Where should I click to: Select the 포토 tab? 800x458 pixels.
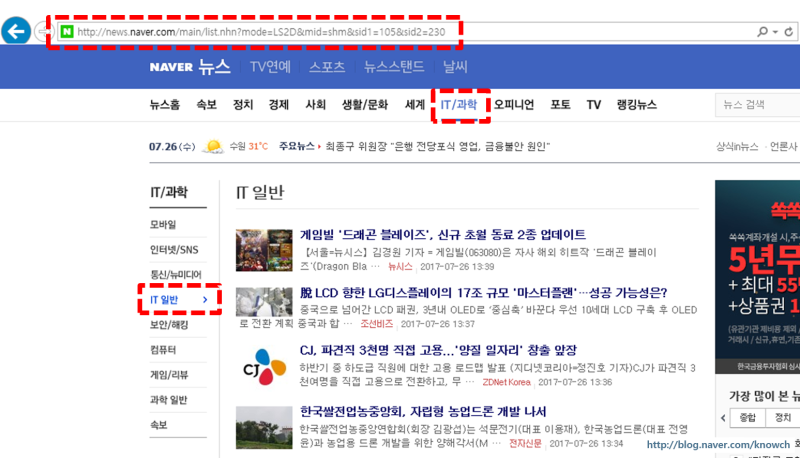tap(560, 105)
